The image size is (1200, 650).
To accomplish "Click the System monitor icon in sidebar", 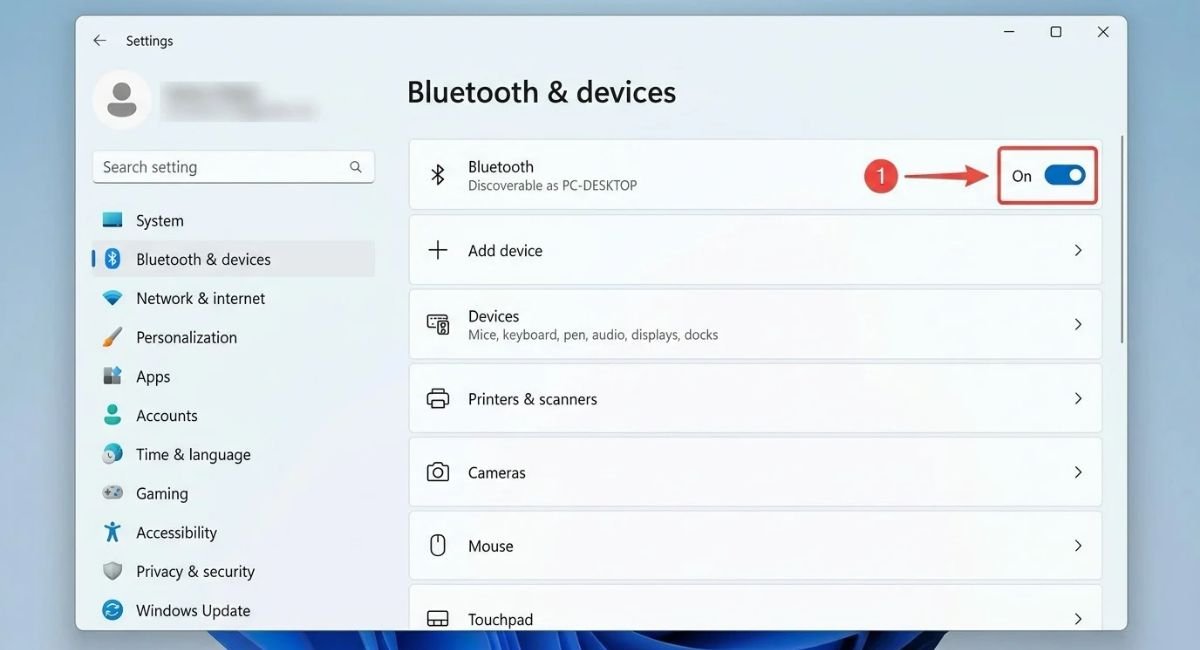I will click(x=113, y=220).
